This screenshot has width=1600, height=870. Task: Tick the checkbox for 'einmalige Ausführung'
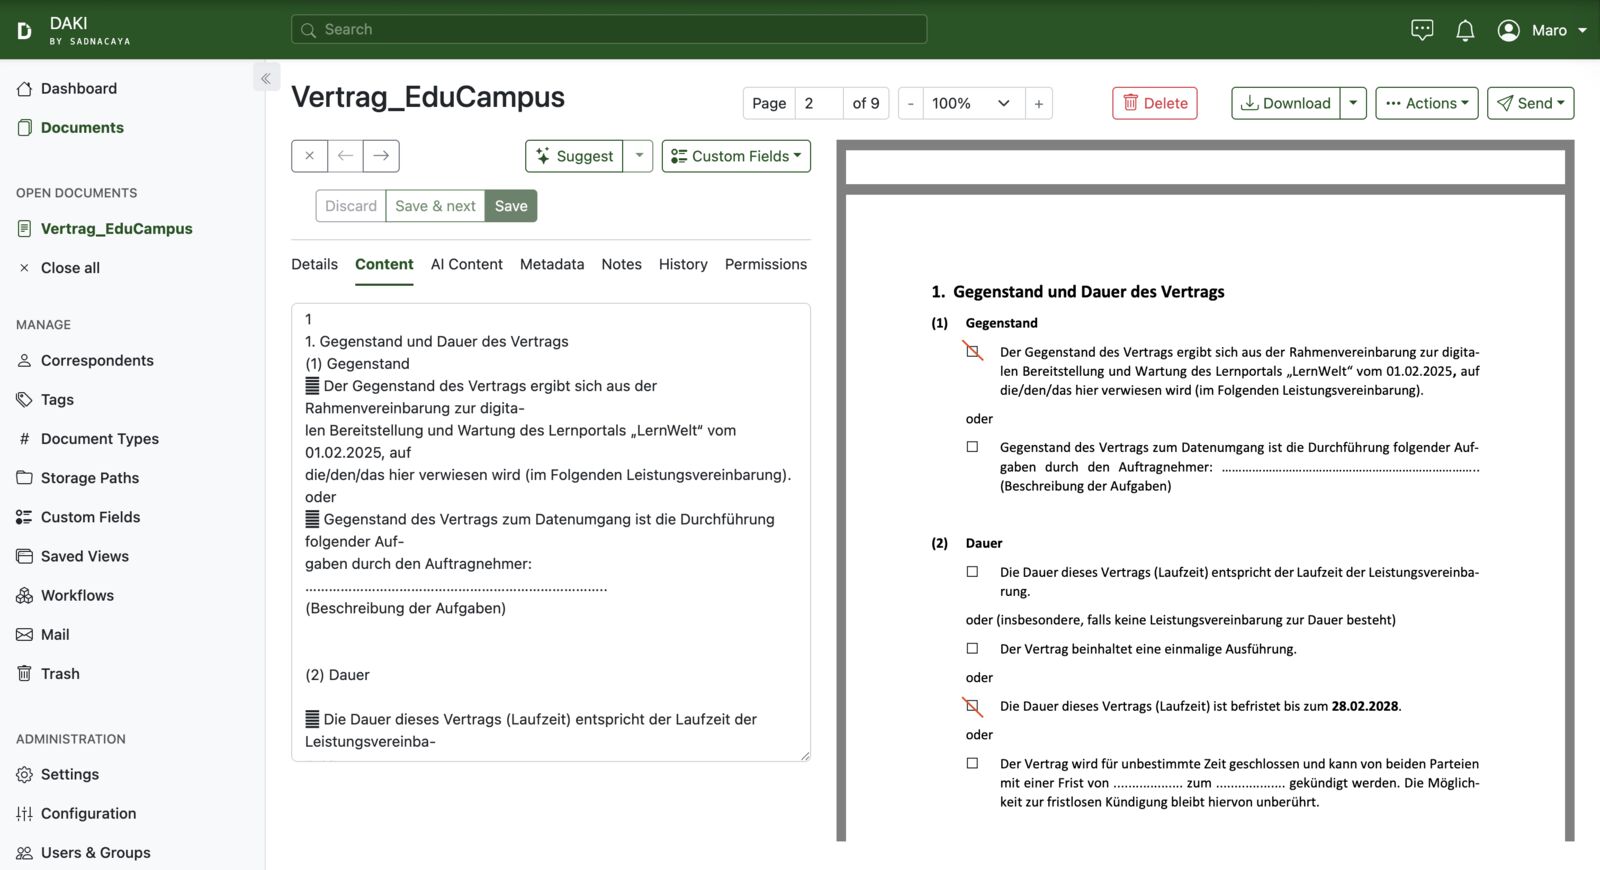pyautogui.click(x=972, y=649)
